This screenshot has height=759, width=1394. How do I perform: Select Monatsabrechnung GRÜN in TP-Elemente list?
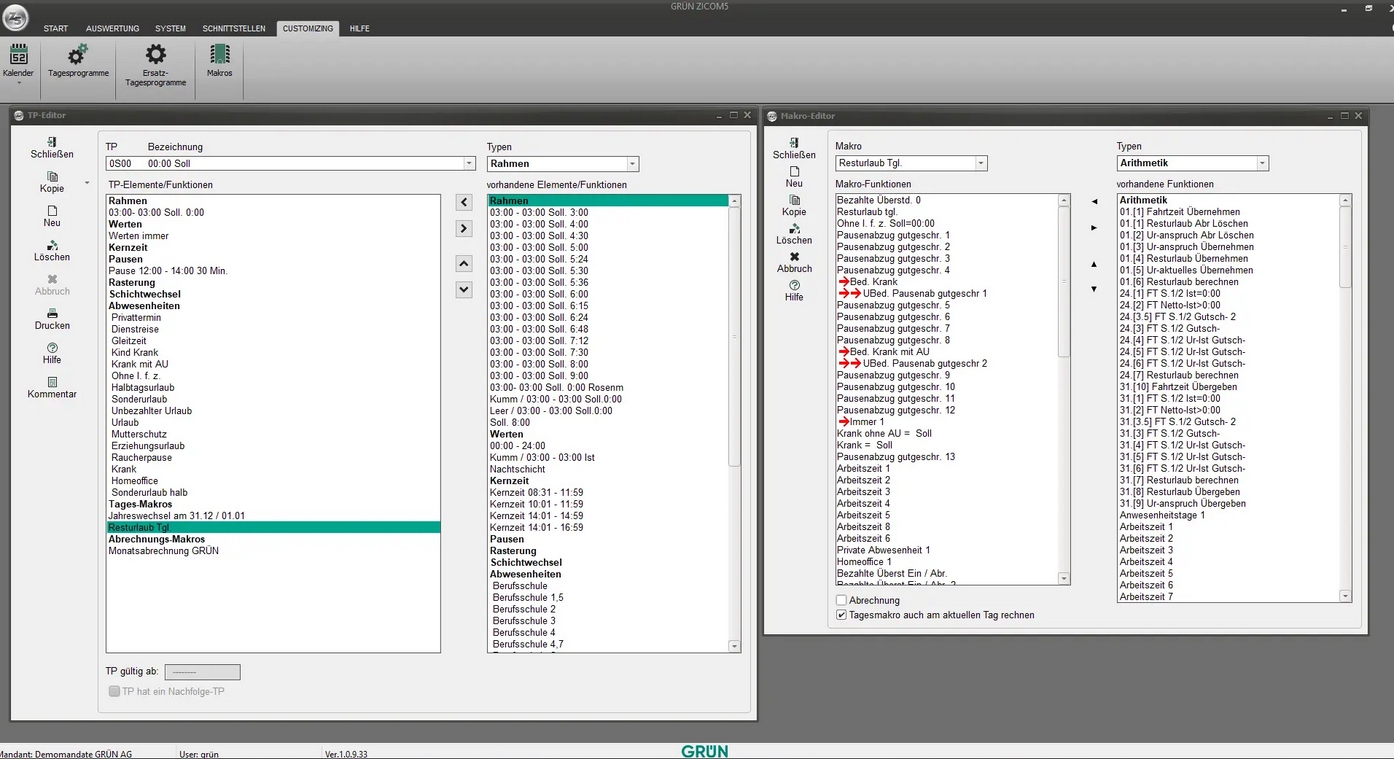[x=164, y=551]
